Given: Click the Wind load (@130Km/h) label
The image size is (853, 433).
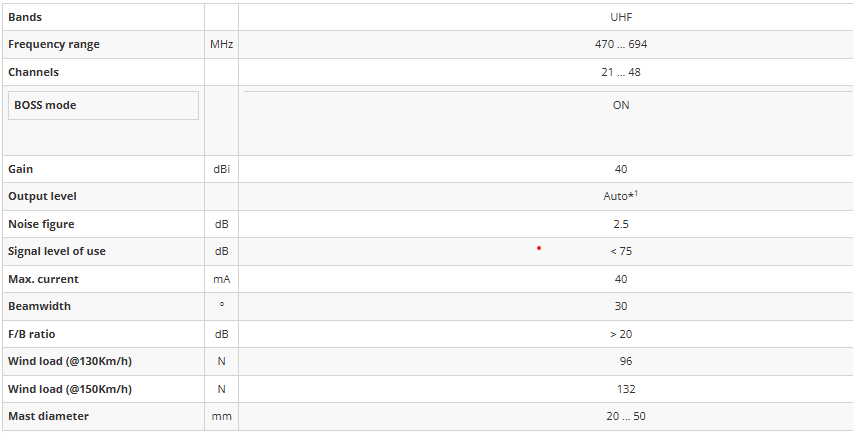Looking at the screenshot, I should click(x=70, y=361).
